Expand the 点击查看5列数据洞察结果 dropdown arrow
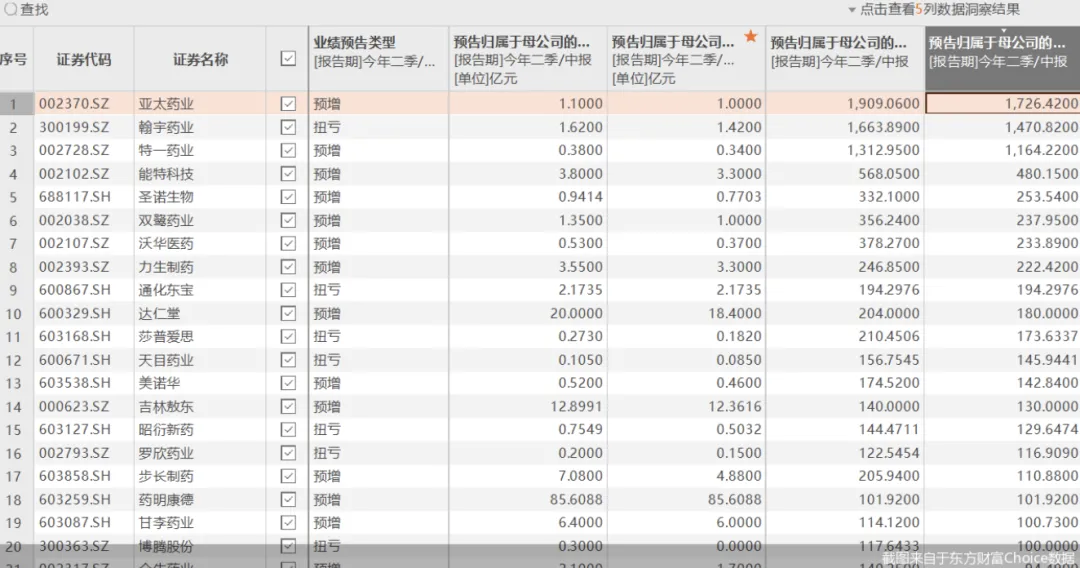The height and width of the screenshot is (568, 1080). (x=852, y=10)
